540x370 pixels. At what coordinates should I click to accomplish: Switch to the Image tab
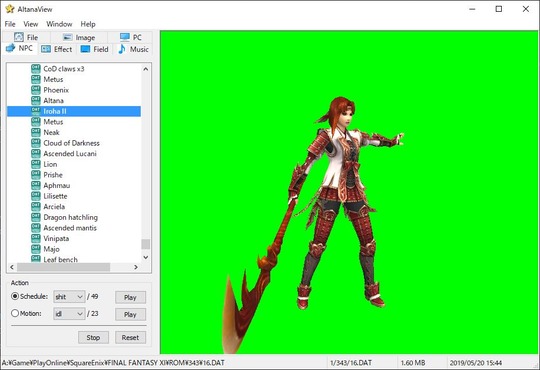click(x=79, y=37)
